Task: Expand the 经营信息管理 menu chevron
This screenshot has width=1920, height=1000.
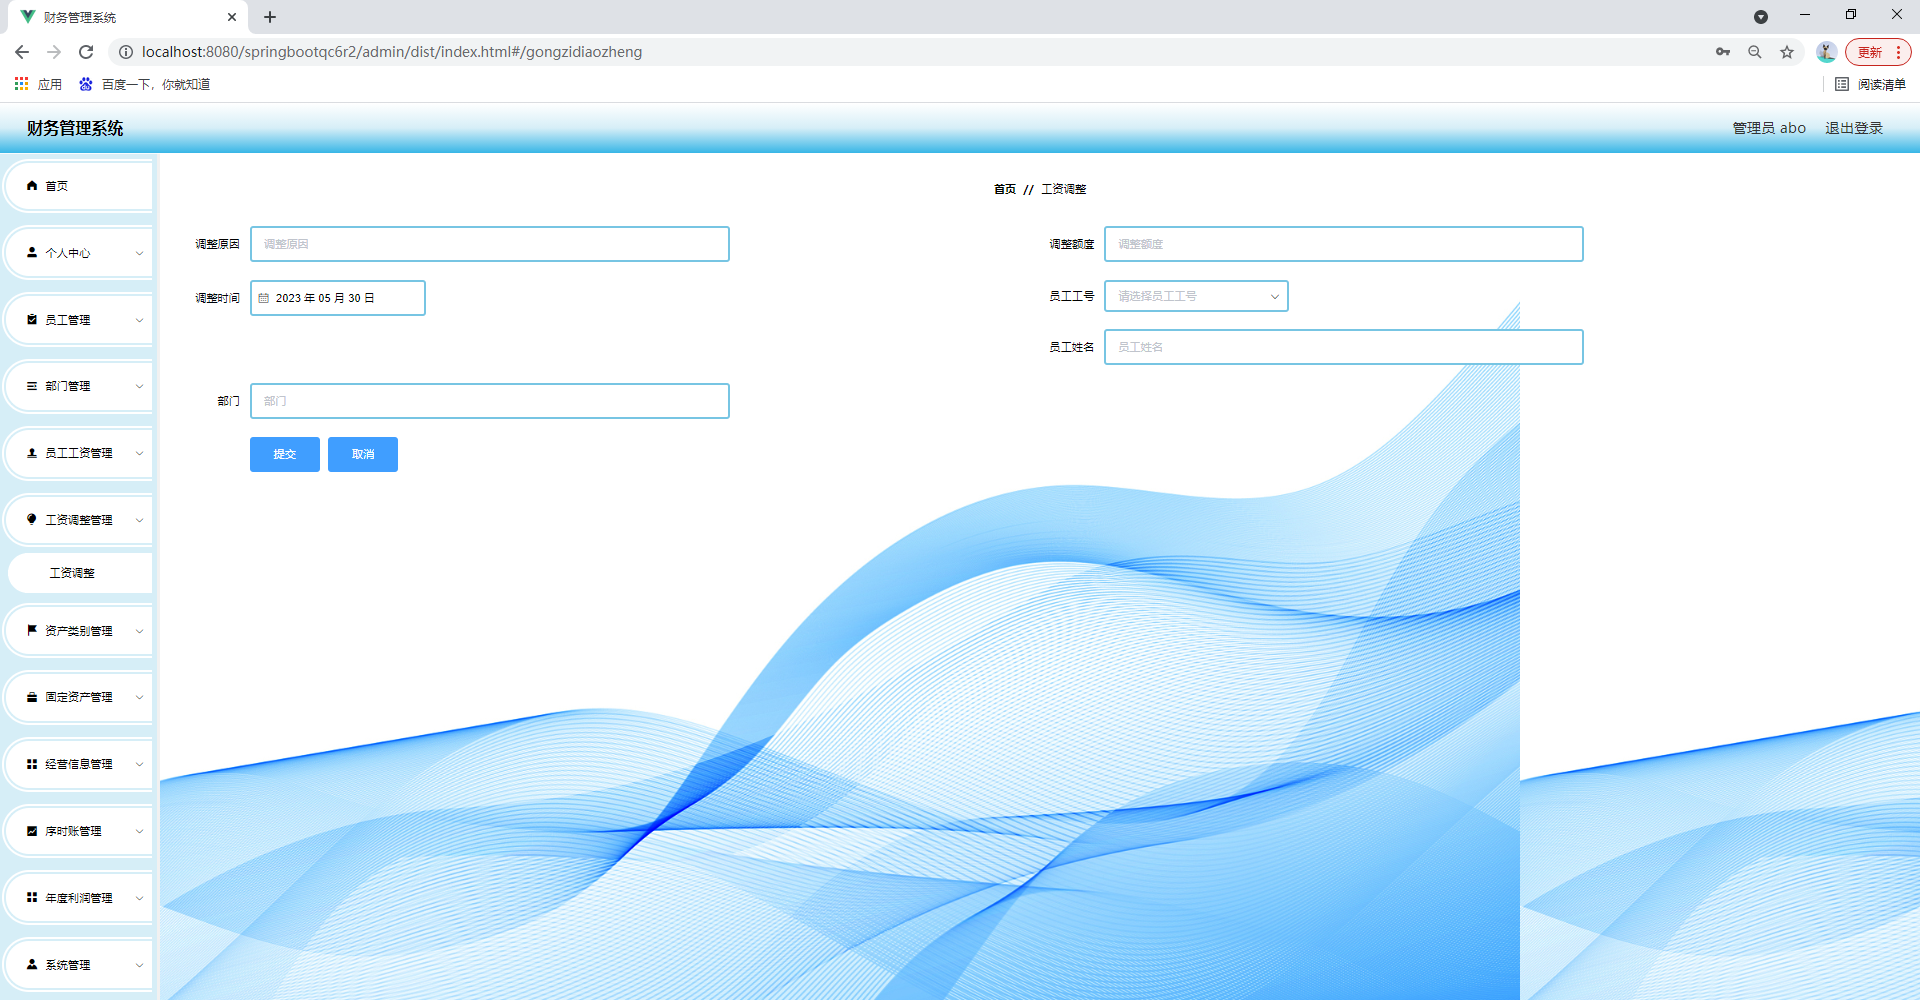Action: click(139, 764)
